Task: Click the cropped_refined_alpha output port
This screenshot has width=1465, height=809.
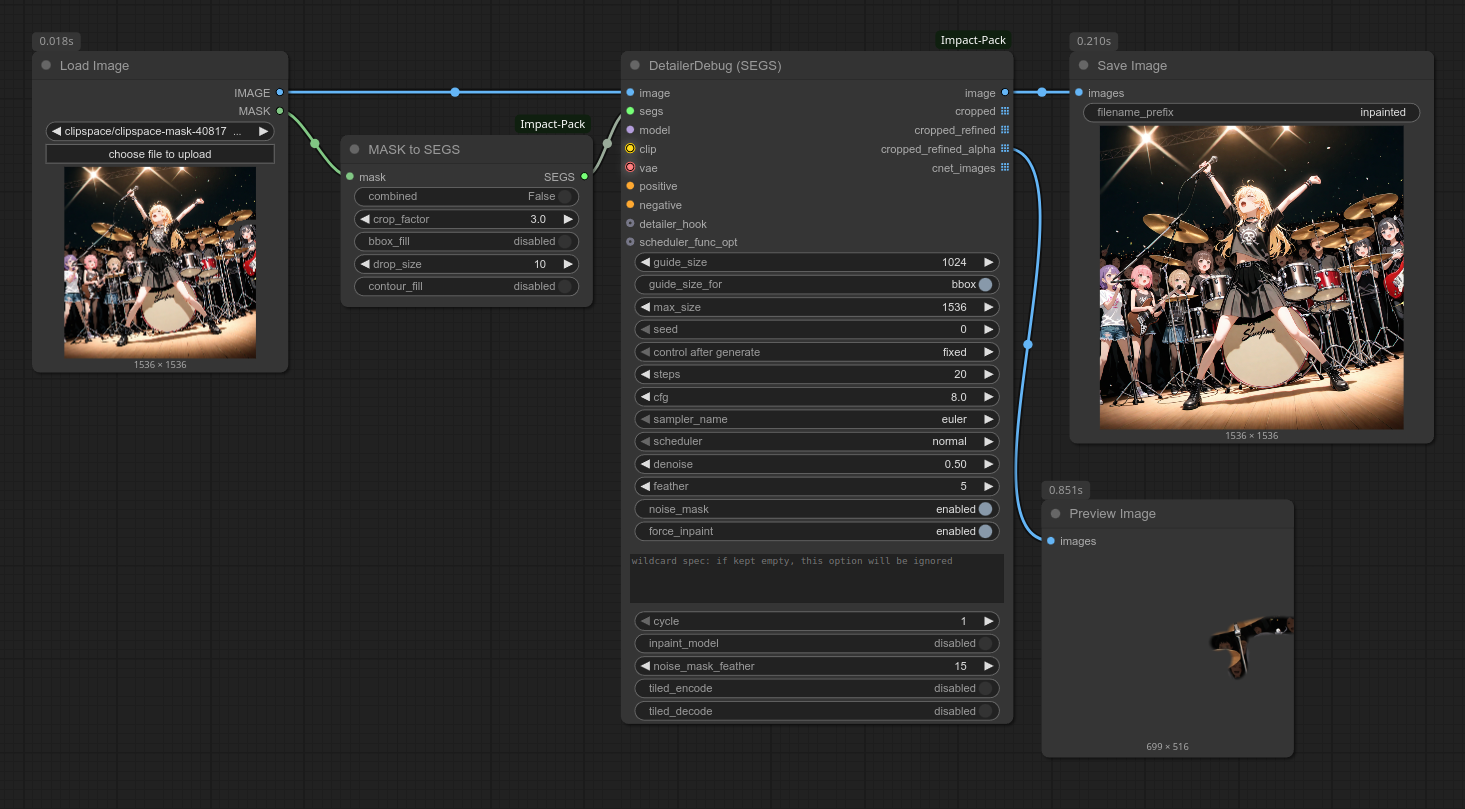Action: coord(1005,148)
